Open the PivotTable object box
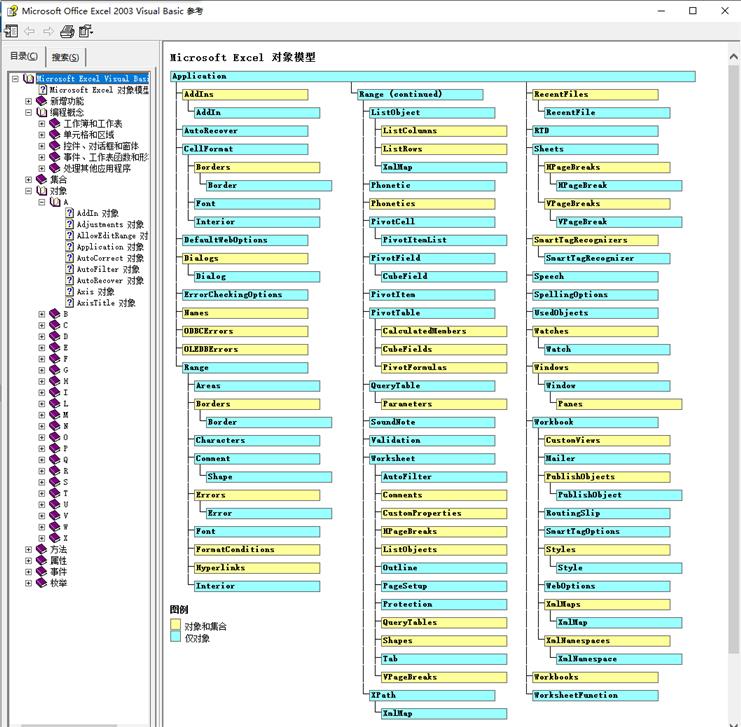 tap(432, 313)
